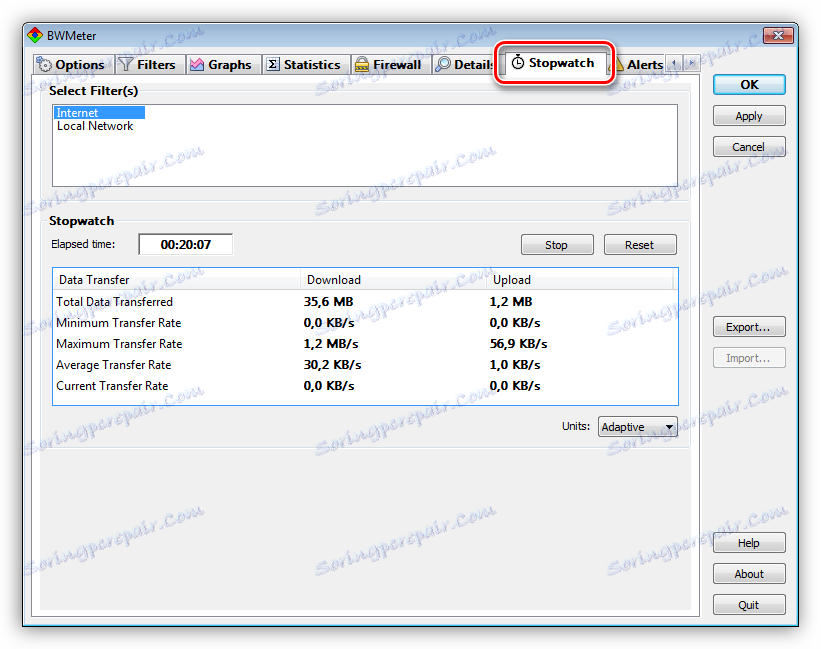Click the Alerts tab warning icon
This screenshot has height=649, width=821.
click(x=618, y=64)
